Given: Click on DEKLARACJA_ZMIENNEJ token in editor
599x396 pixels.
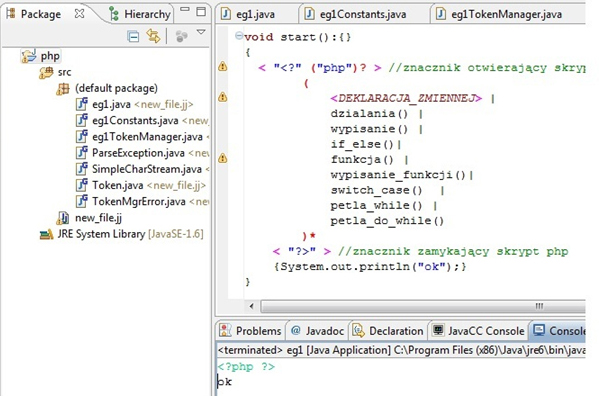Looking at the screenshot, I should point(406,99).
